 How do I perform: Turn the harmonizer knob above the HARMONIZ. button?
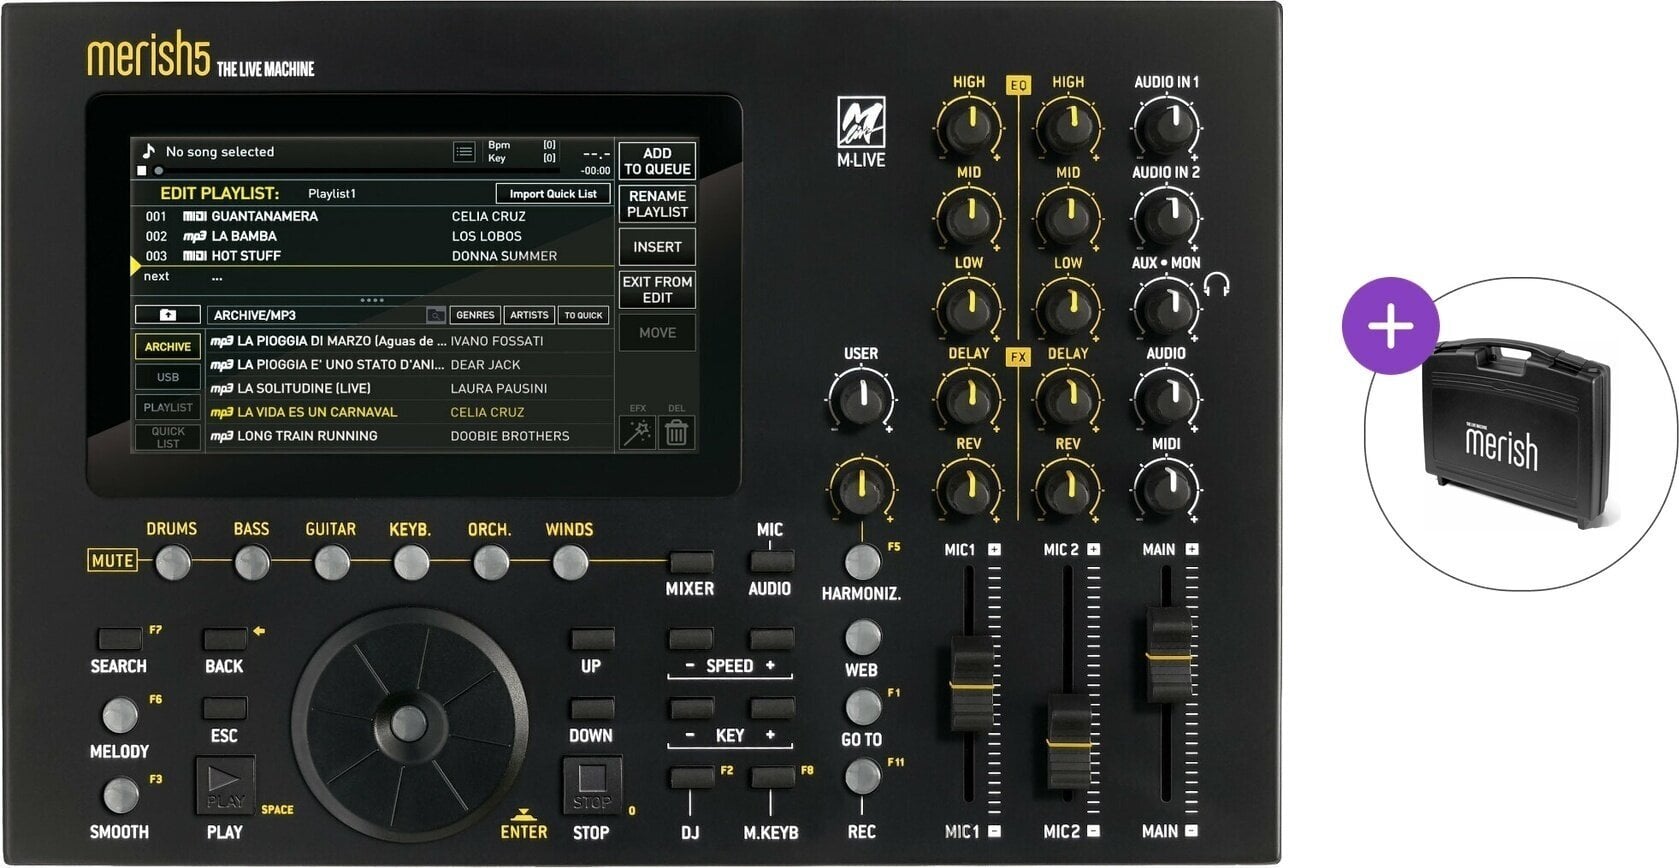861,488
